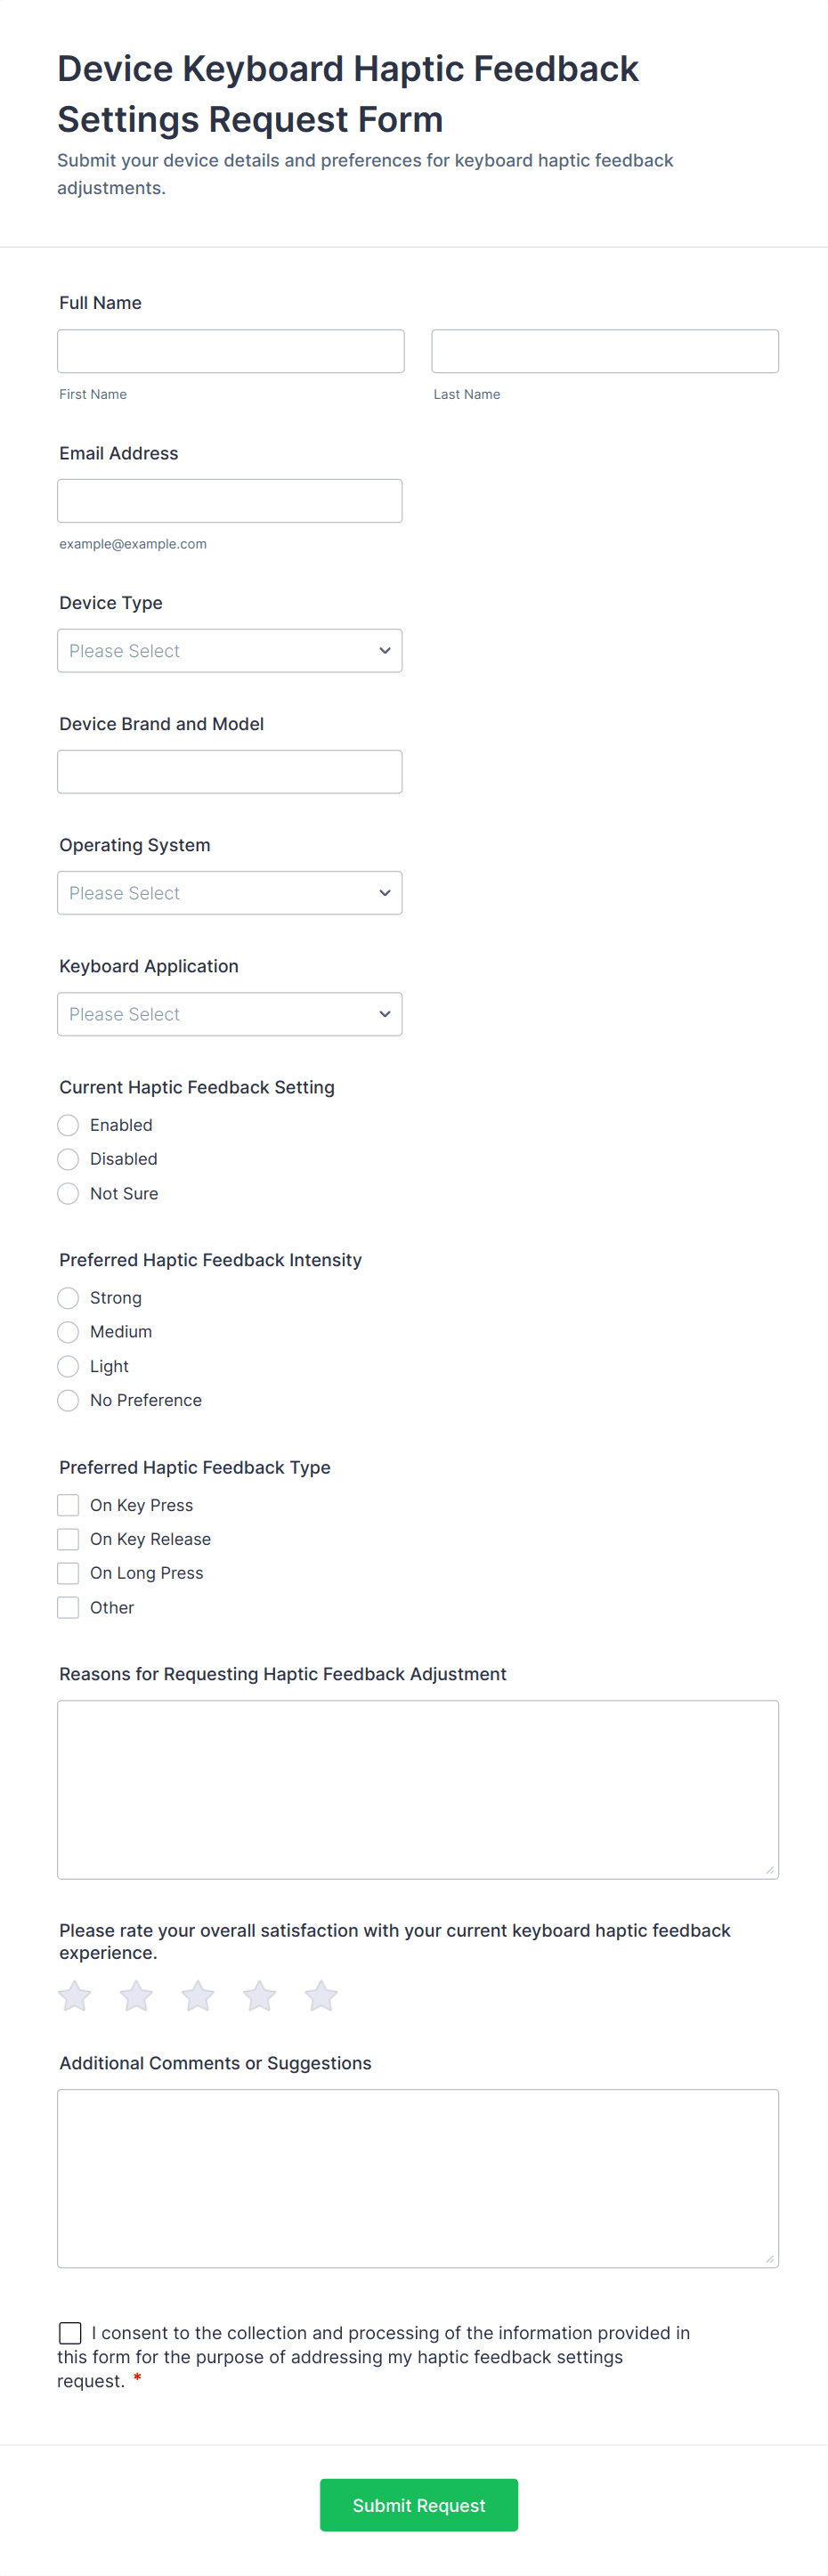The width and height of the screenshot is (828, 2576).
Task: Open the Keyboard Application dropdown
Action: (230, 1014)
